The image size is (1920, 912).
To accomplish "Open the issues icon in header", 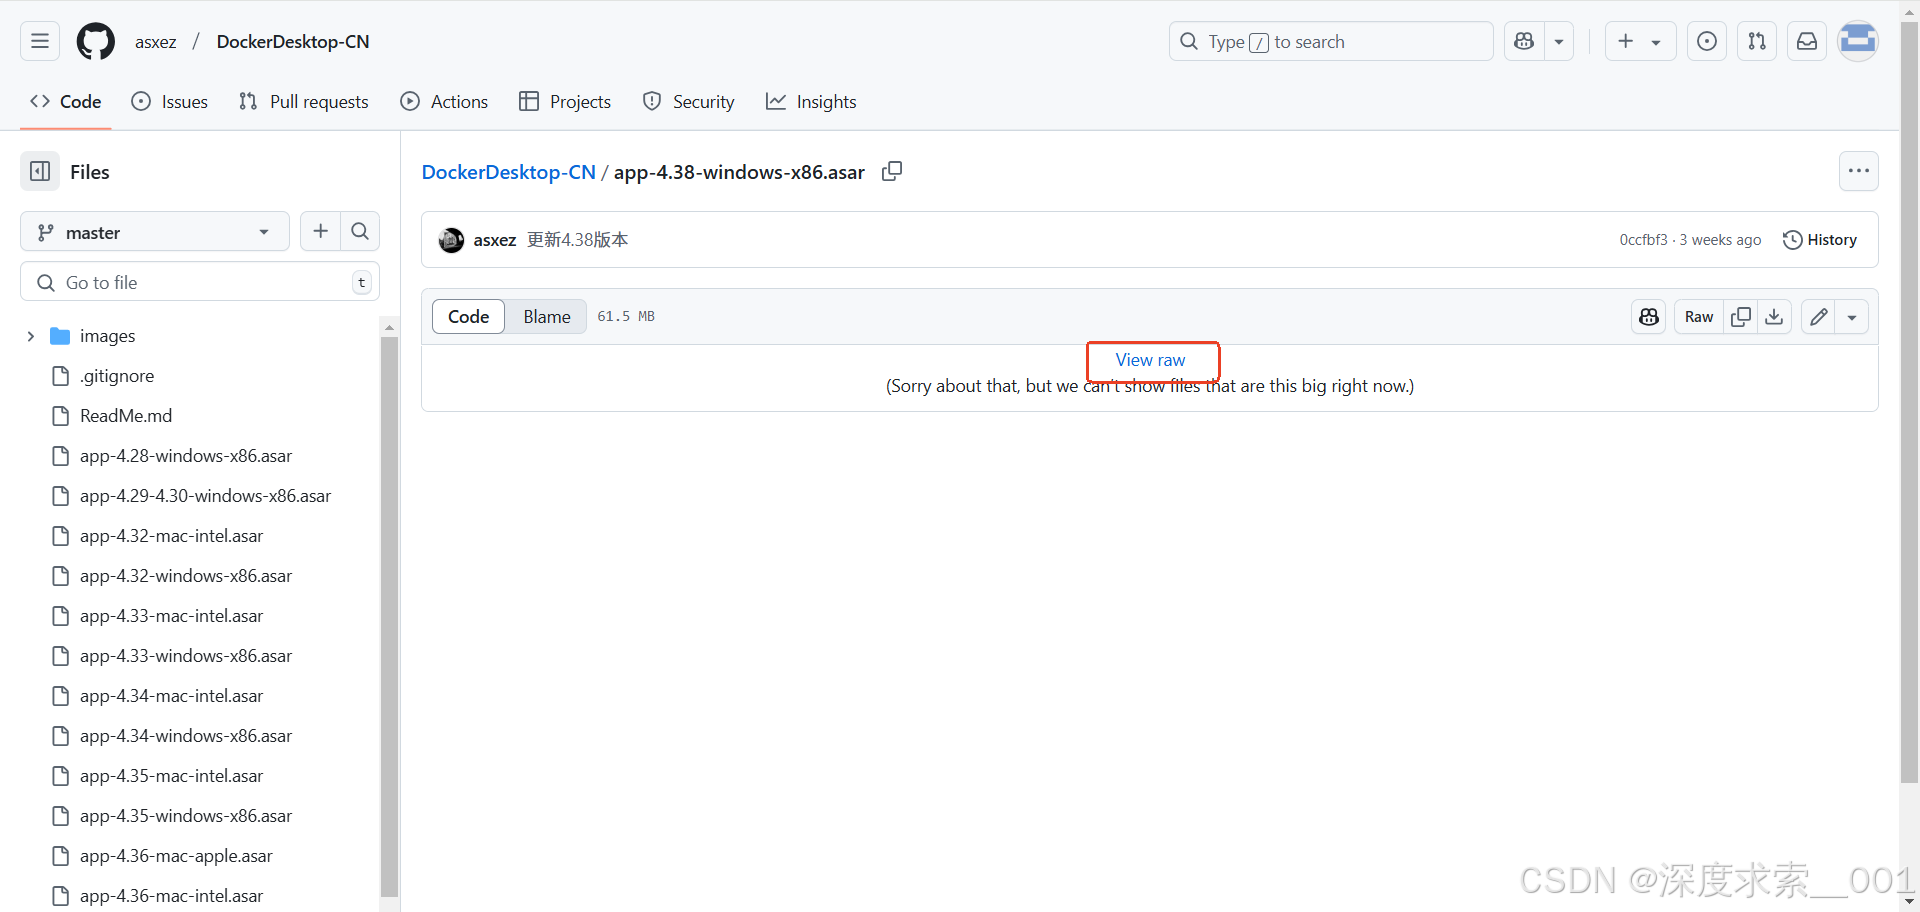I will pyautogui.click(x=1707, y=41).
